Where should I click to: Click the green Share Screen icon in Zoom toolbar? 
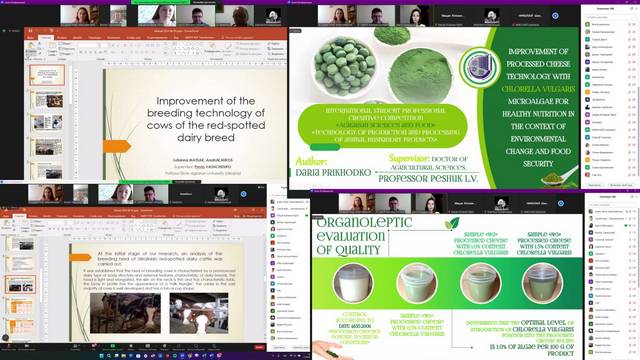point(113,347)
